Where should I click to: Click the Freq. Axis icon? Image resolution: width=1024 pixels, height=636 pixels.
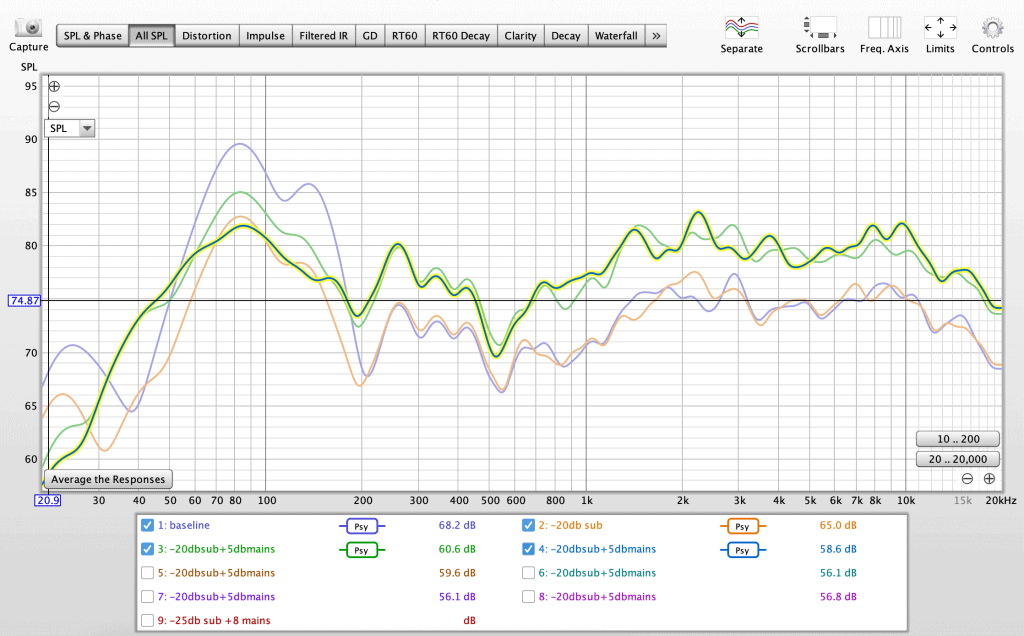point(884,27)
